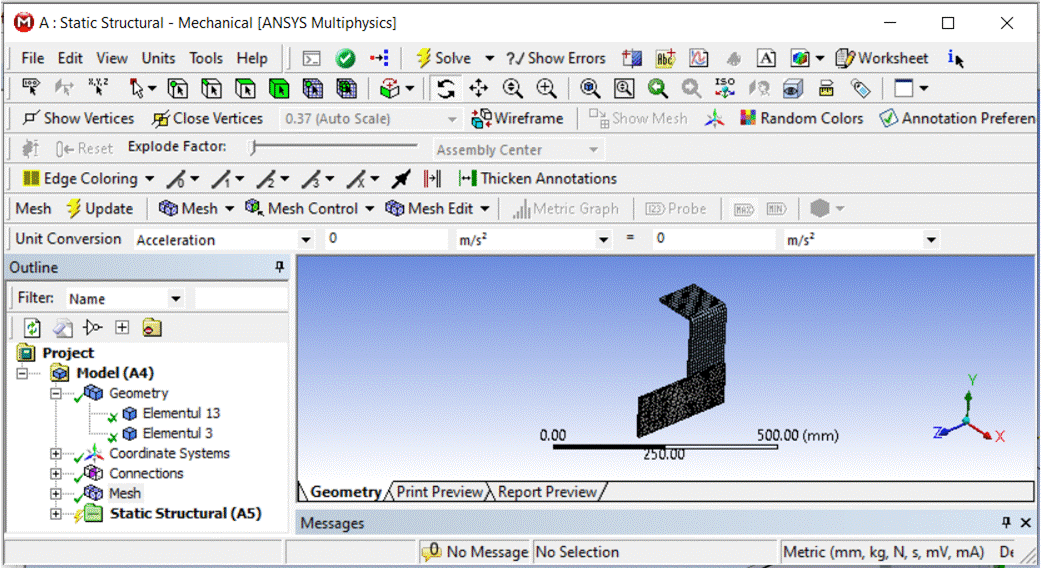Open the Filter Name dropdown

[175, 299]
